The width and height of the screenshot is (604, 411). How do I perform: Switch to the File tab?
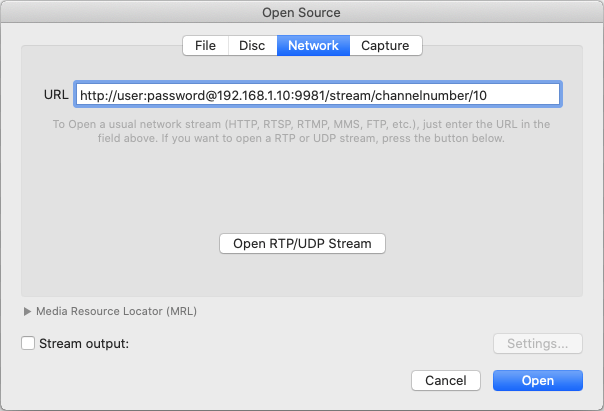click(x=205, y=45)
